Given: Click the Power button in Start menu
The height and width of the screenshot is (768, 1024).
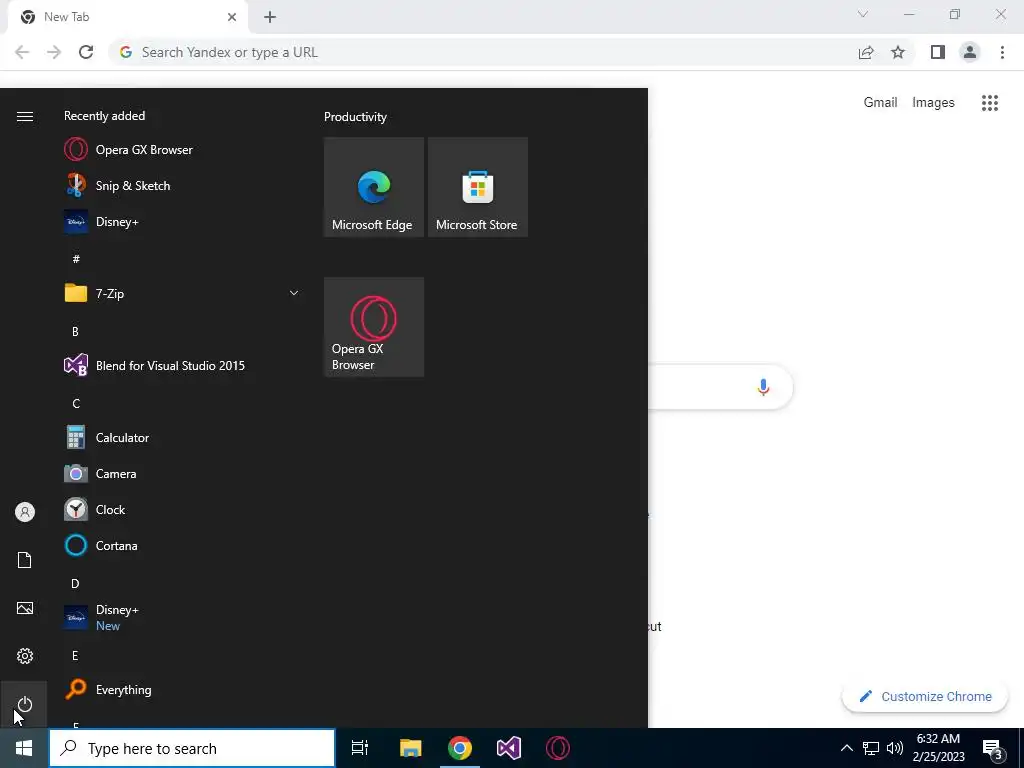Looking at the screenshot, I should coord(25,704).
